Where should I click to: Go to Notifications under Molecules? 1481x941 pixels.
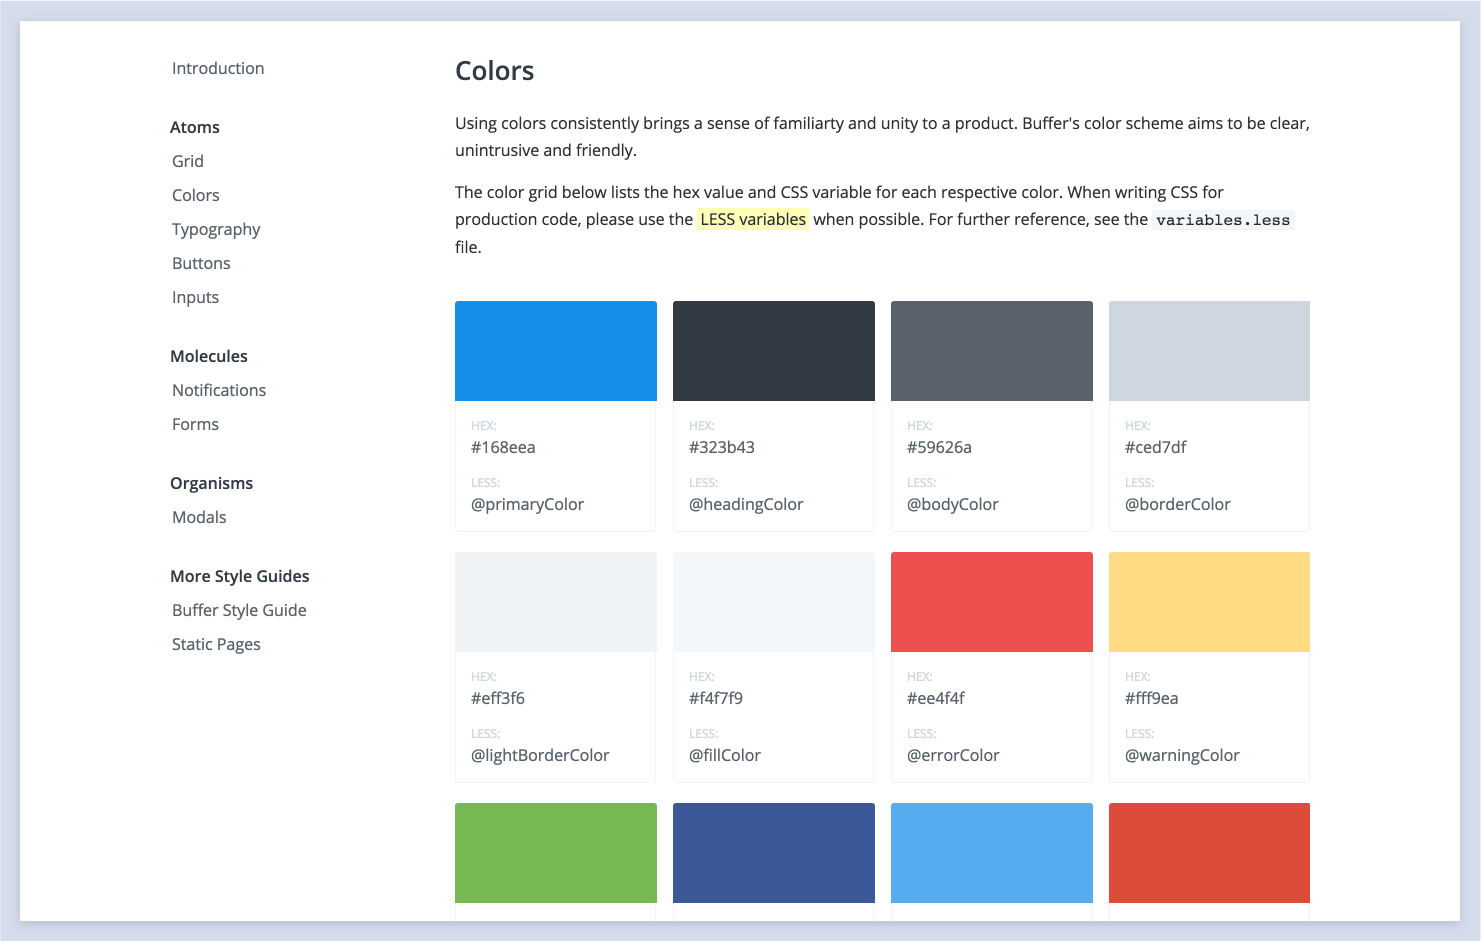click(219, 390)
